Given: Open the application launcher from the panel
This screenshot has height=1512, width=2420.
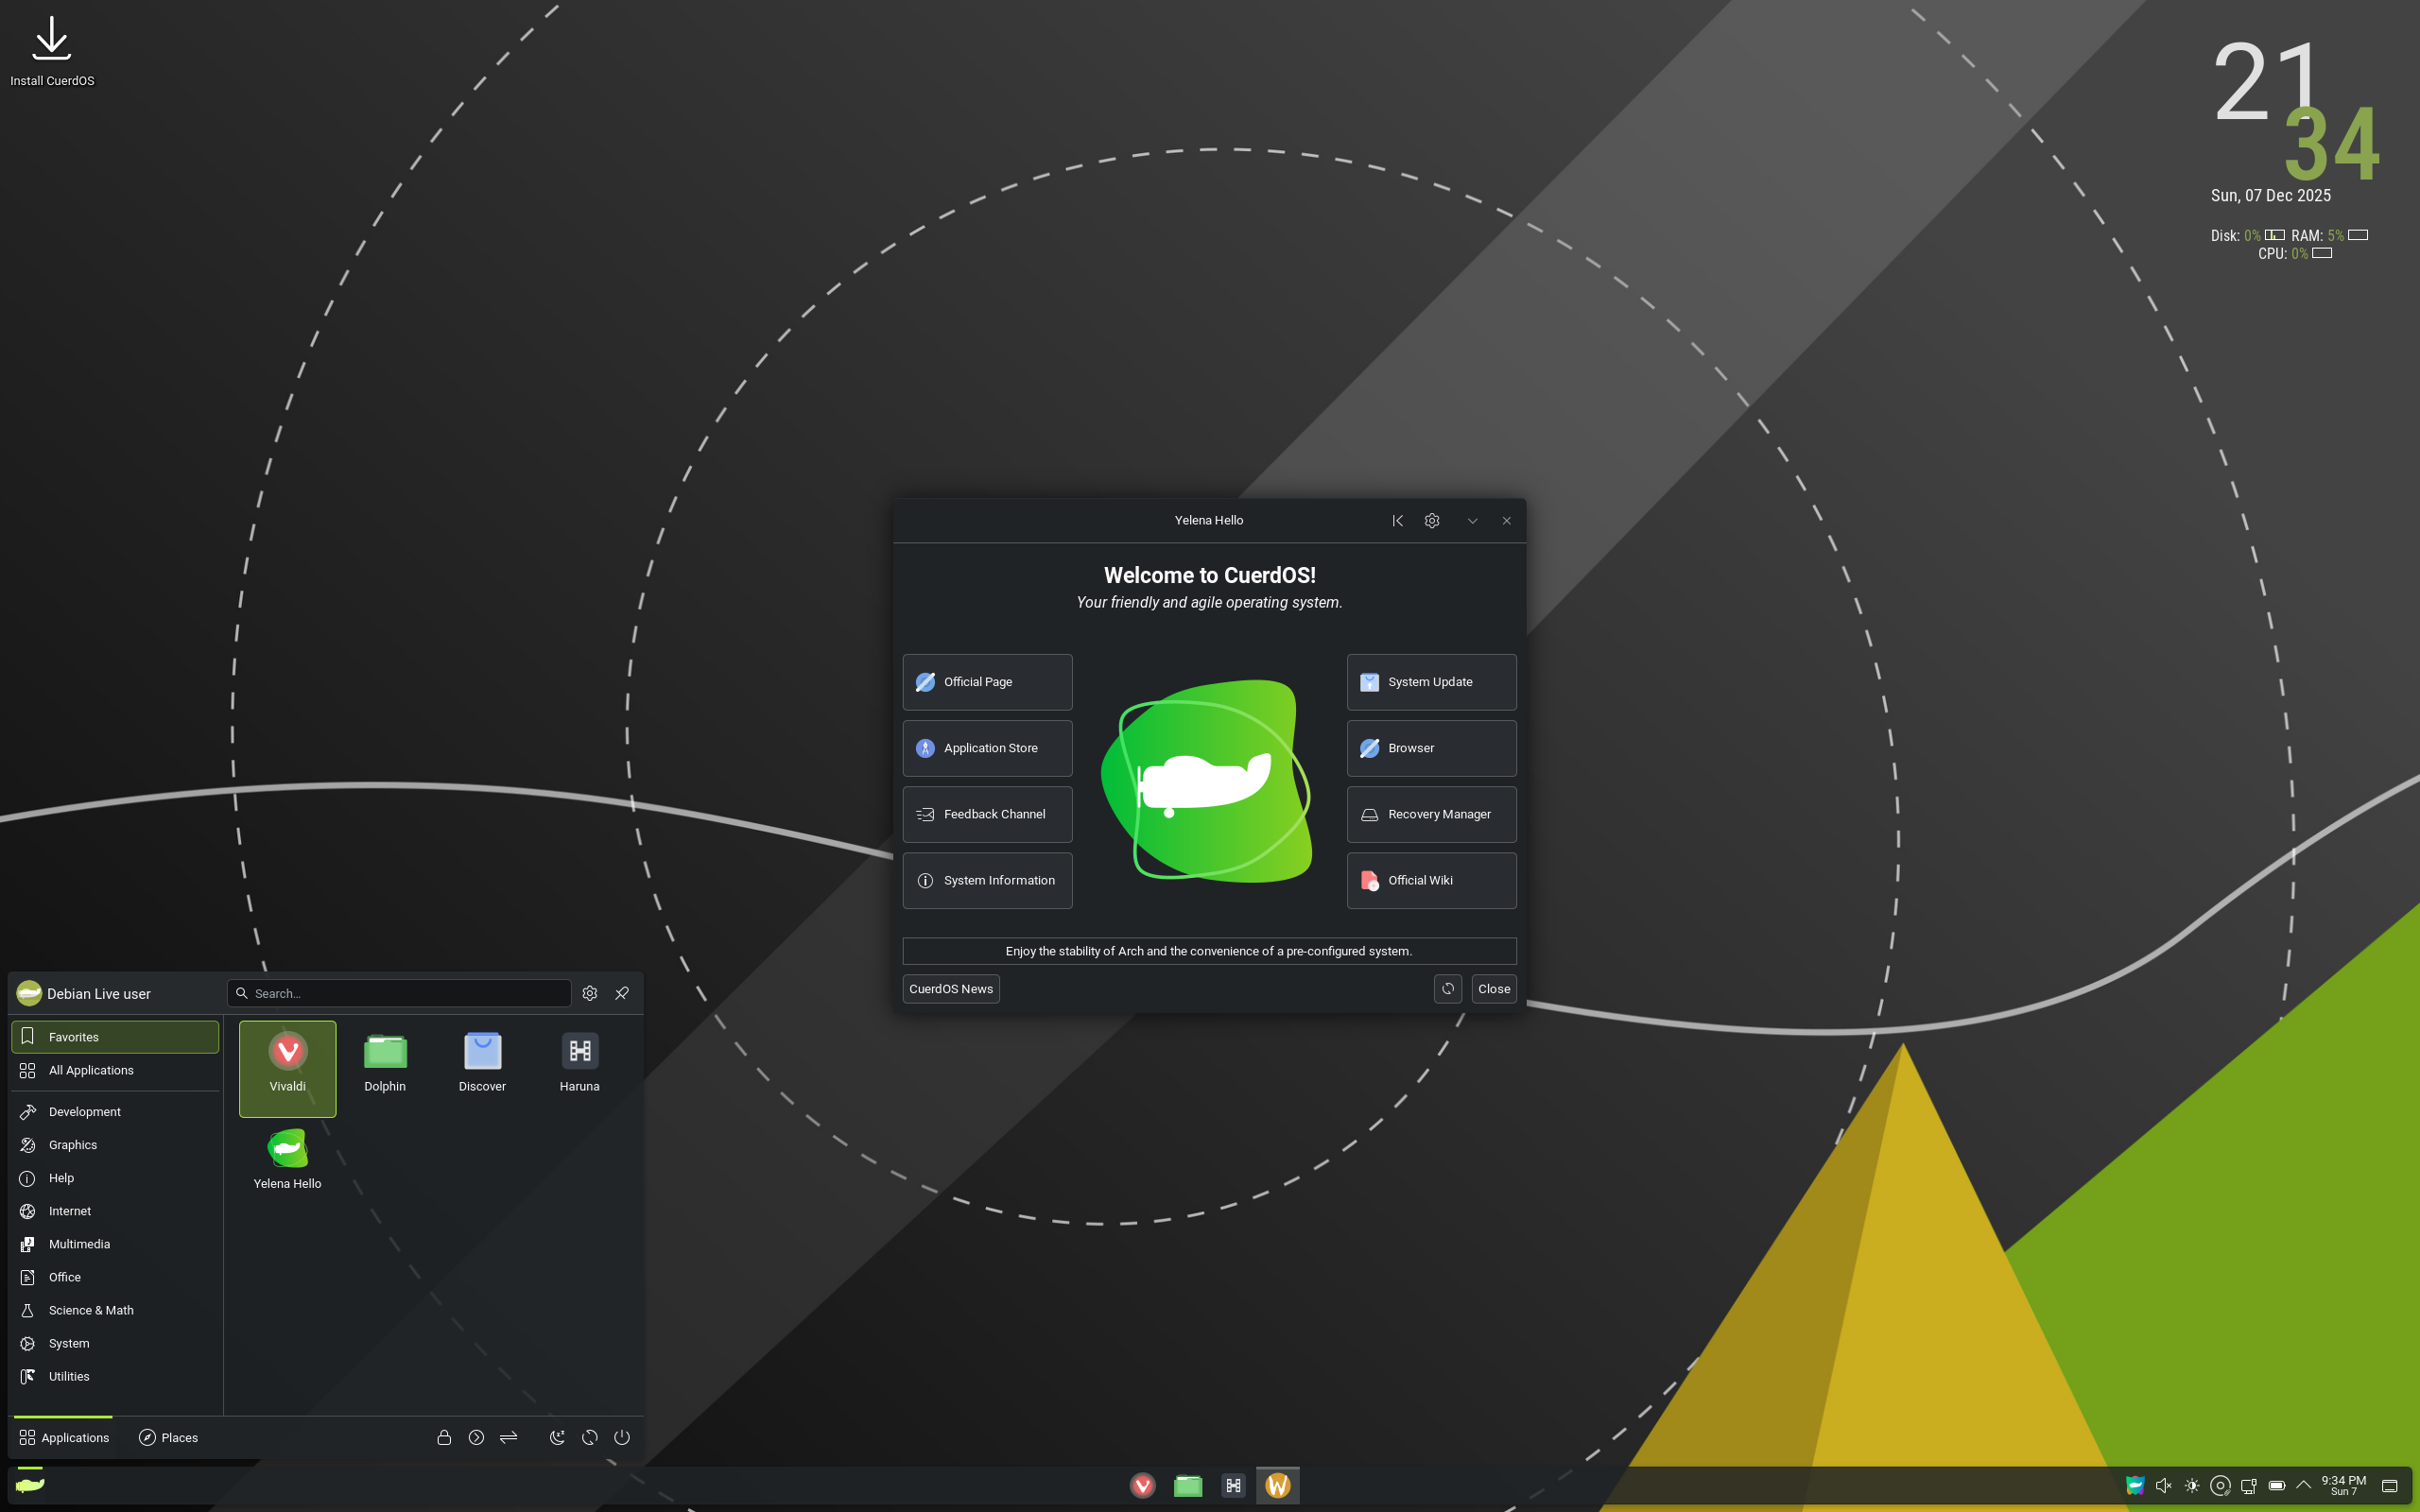Looking at the screenshot, I should pyautogui.click(x=30, y=1485).
